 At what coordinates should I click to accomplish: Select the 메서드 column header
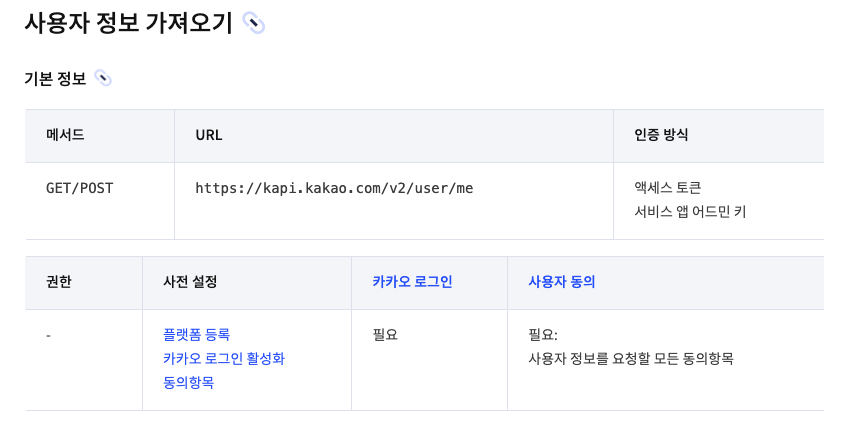click(x=100, y=136)
